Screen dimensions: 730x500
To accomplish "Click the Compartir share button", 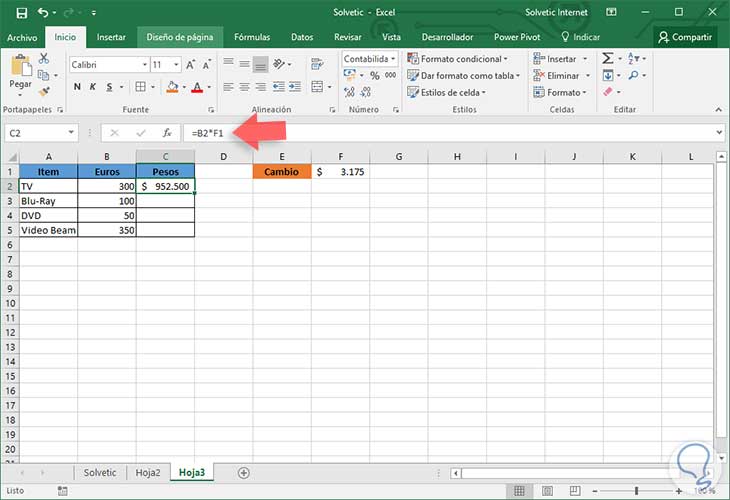I will (x=685, y=37).
